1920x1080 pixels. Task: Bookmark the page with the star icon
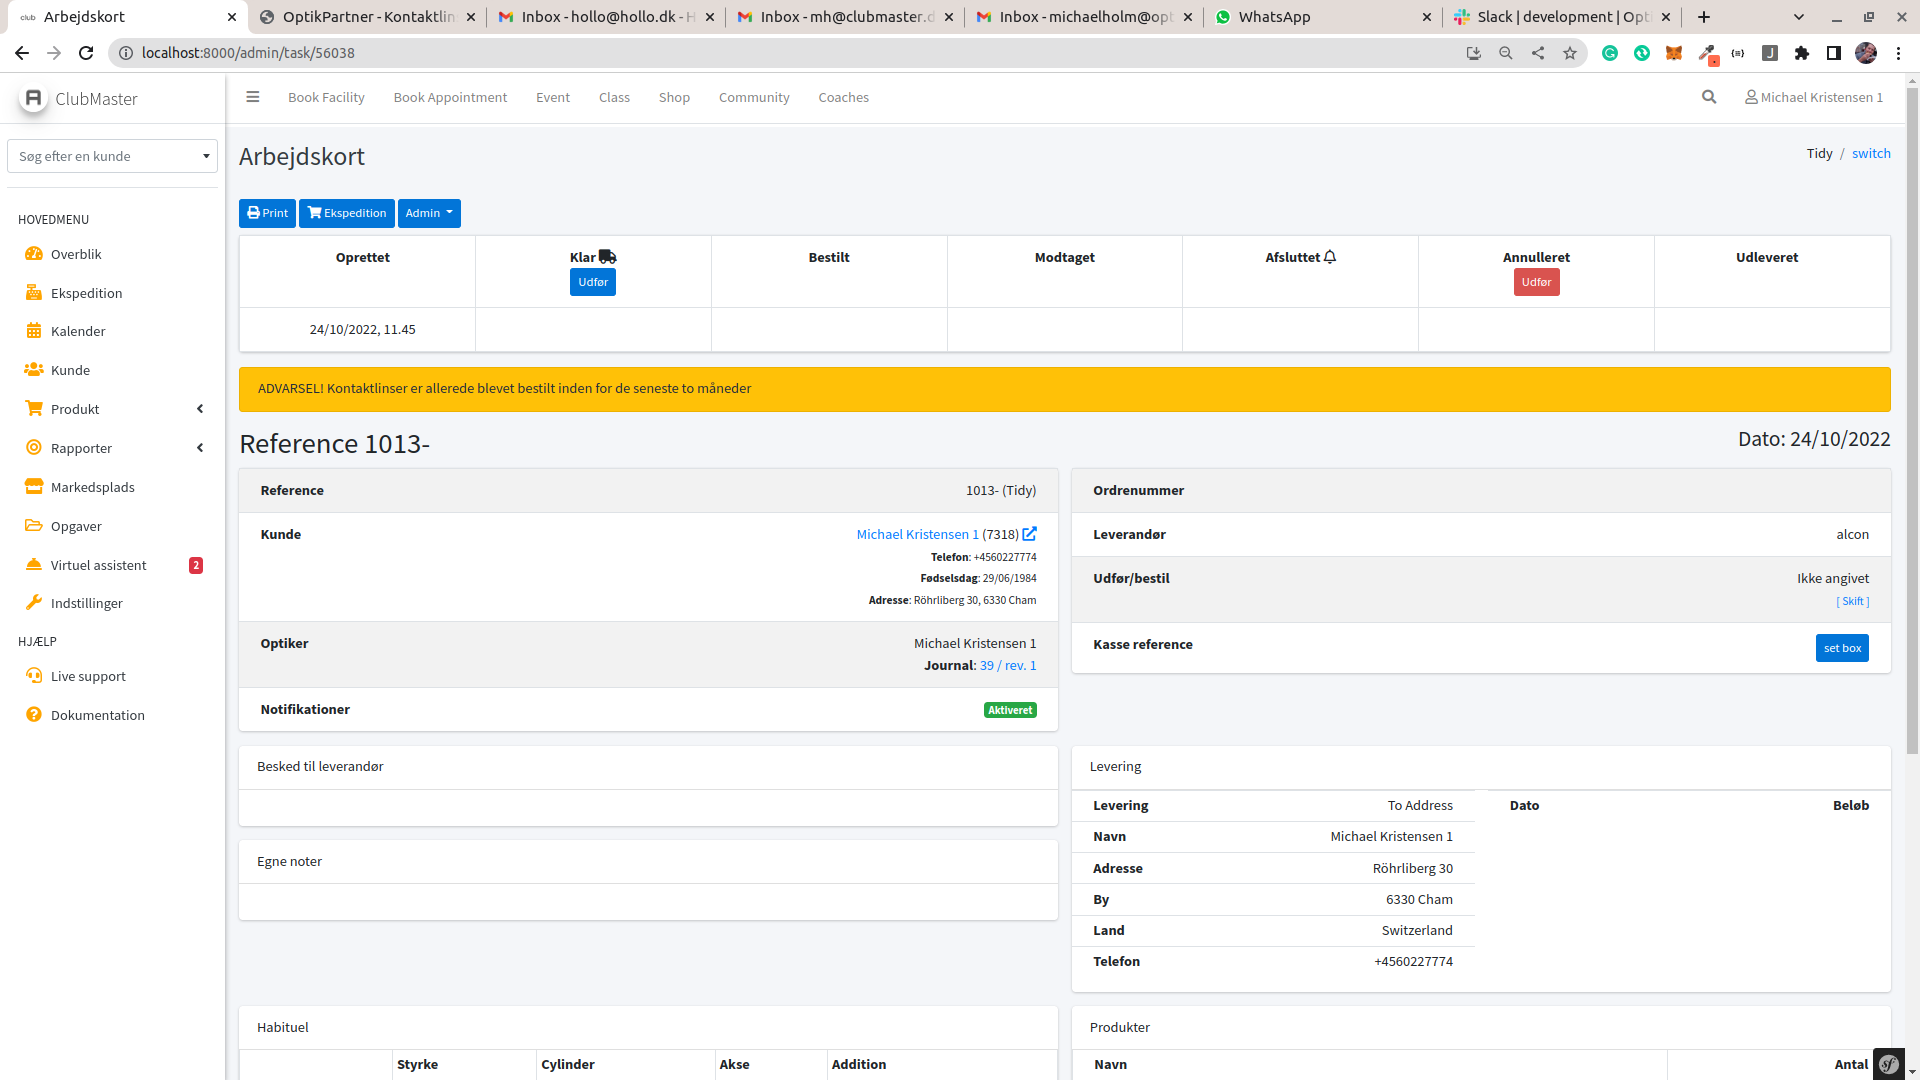(1570, 53)
